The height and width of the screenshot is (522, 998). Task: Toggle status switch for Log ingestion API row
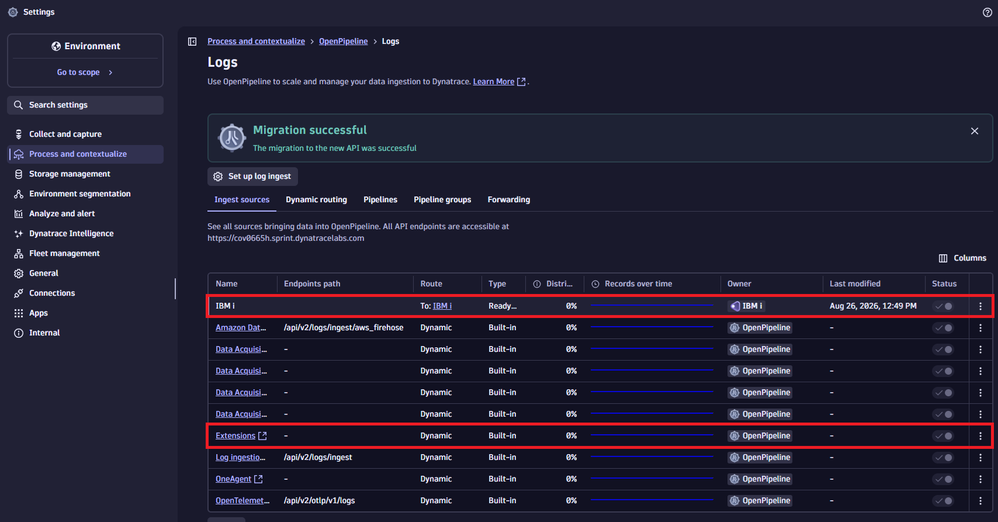(943, 458)
